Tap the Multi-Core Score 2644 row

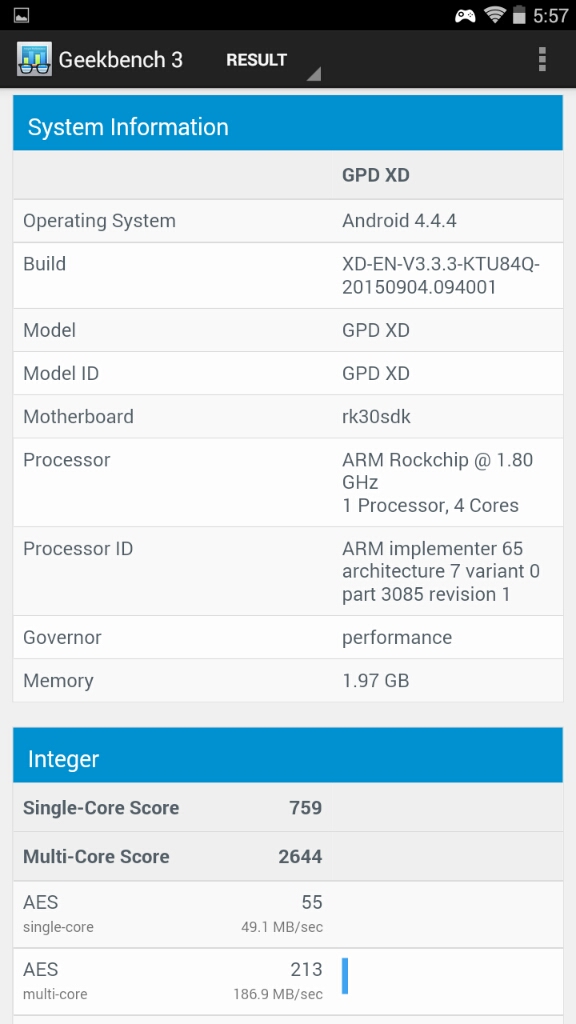click(x=288, y=856)
